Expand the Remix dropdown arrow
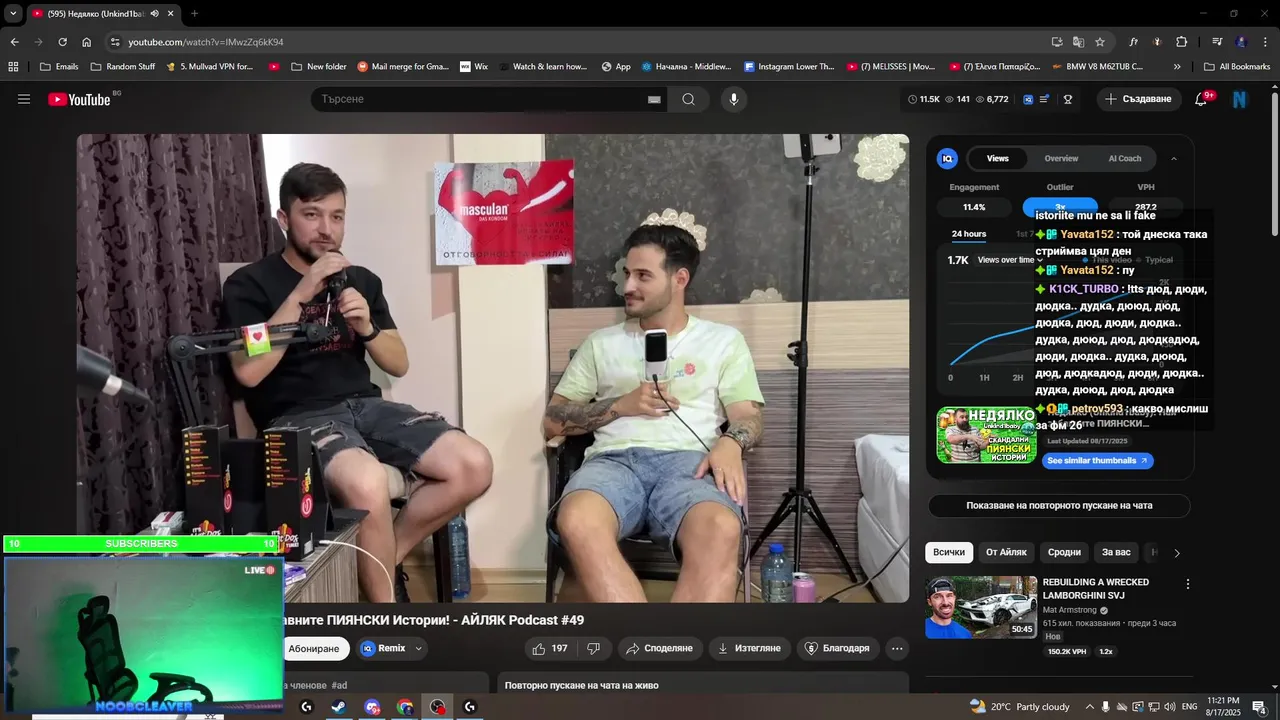Image resolution: width=1280 pixels, height=720 pixels. (419, 649)
